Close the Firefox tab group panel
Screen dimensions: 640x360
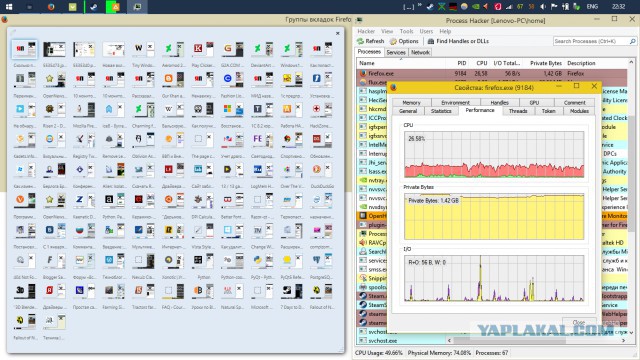pyautogui.click(x=337, y=33)
